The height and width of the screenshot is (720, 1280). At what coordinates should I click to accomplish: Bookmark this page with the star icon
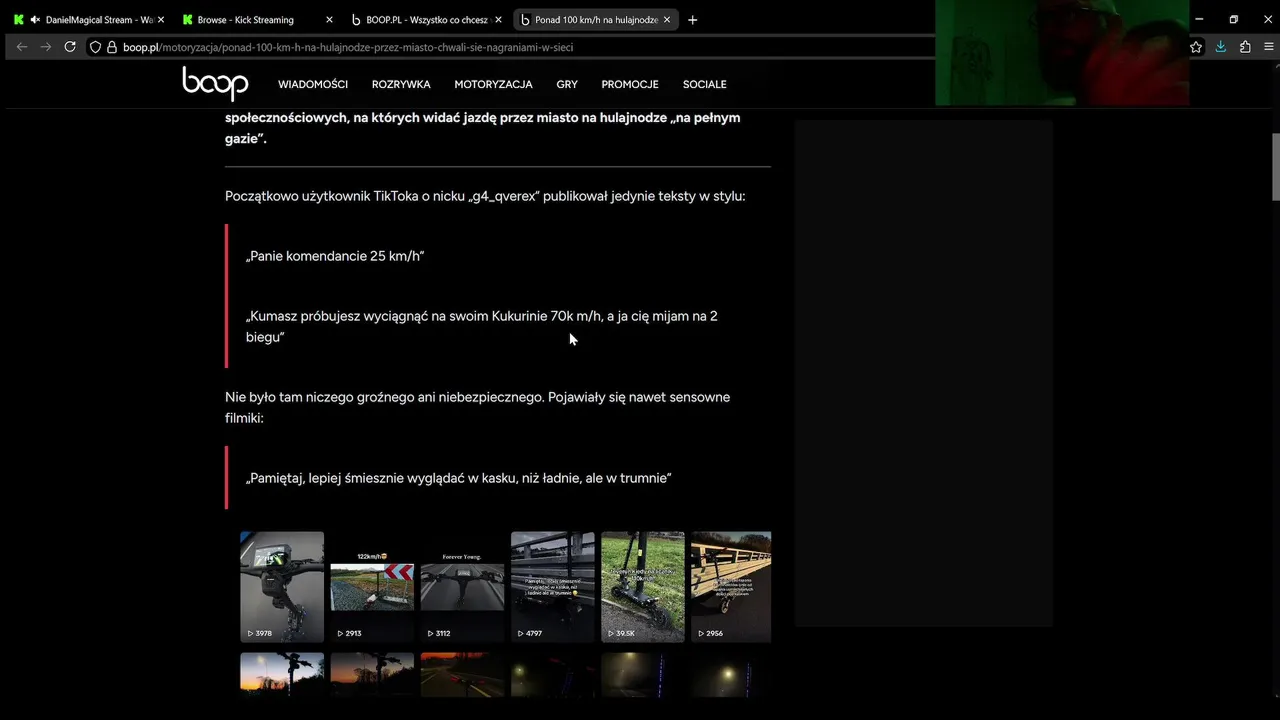1196,47
